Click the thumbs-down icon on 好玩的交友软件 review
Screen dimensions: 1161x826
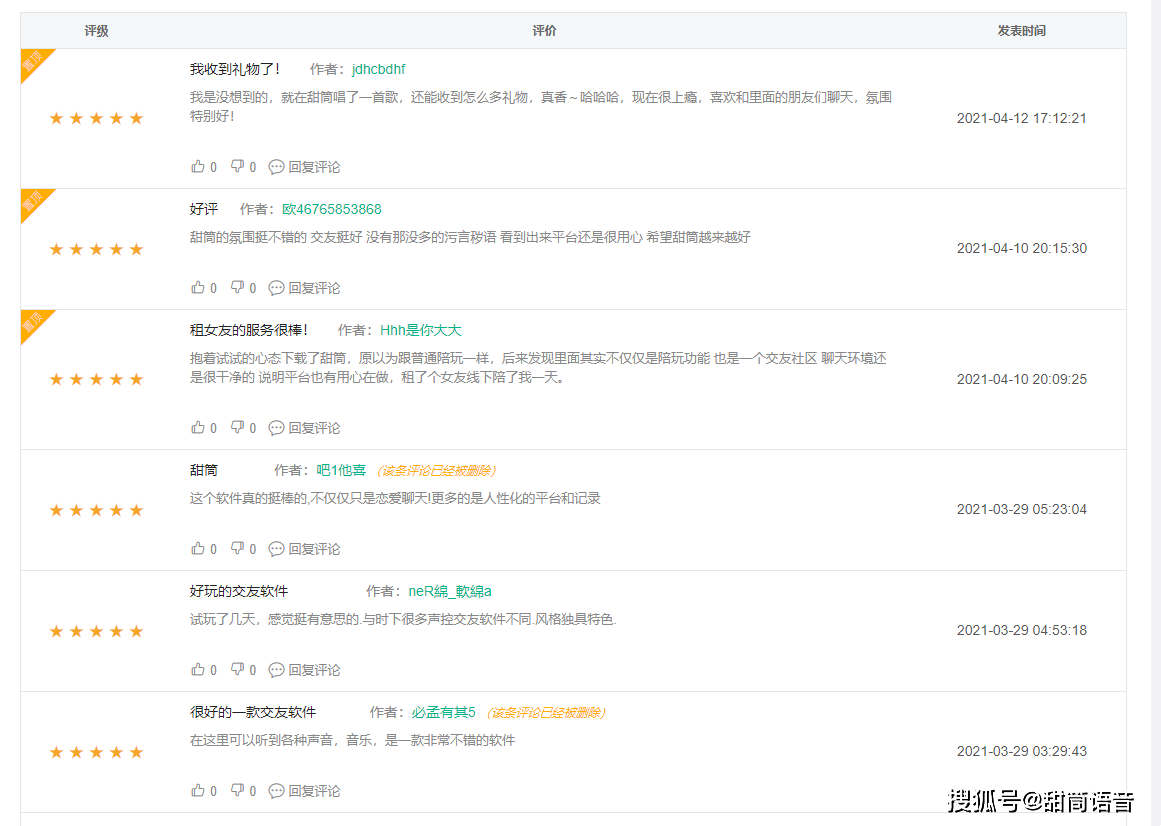coord(237,669)
